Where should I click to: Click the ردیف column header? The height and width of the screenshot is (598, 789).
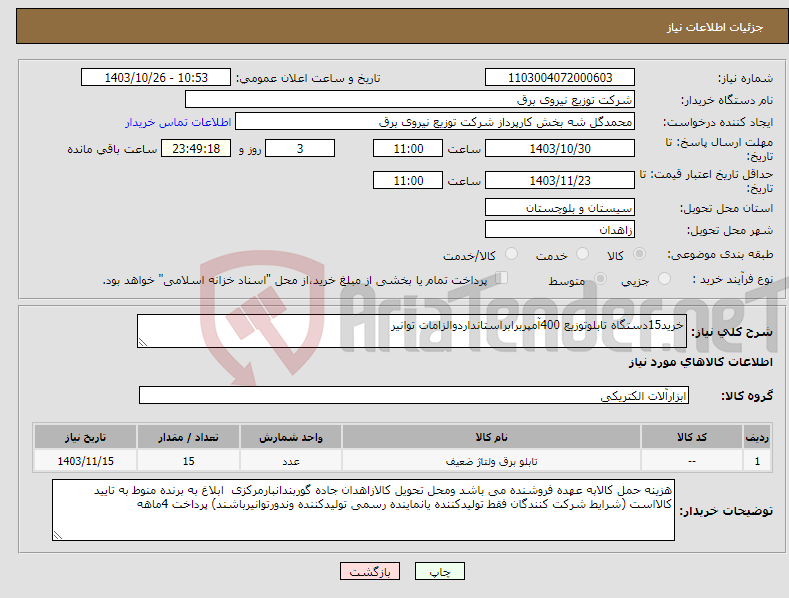[x=757, y=437]
